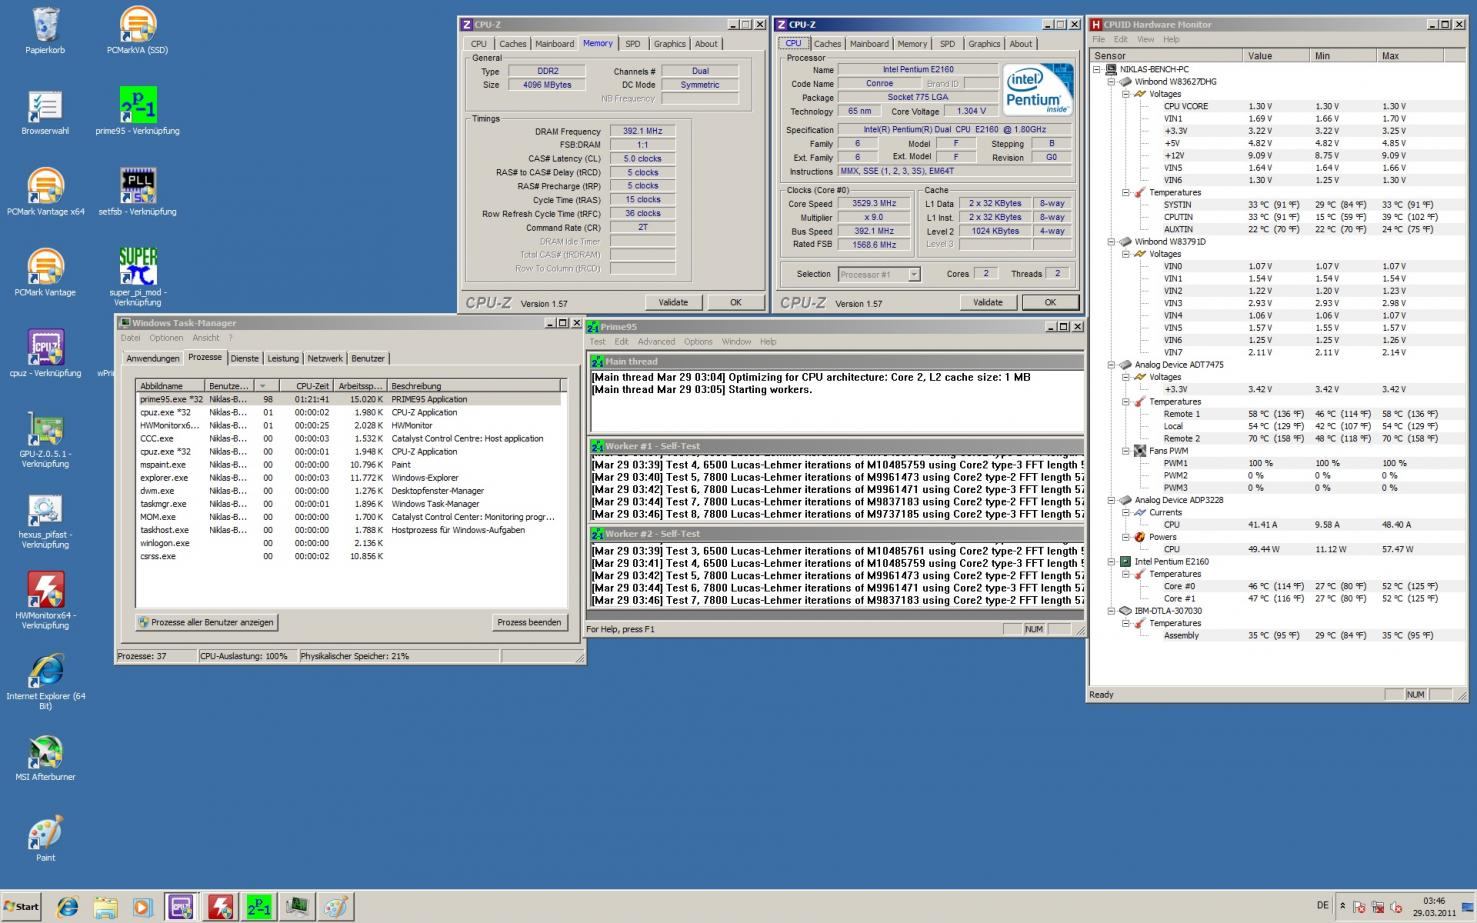Open Internet Explorer (64 Bit) desktop icon
The image size is (1477, 923).
[x=45, y=682]
